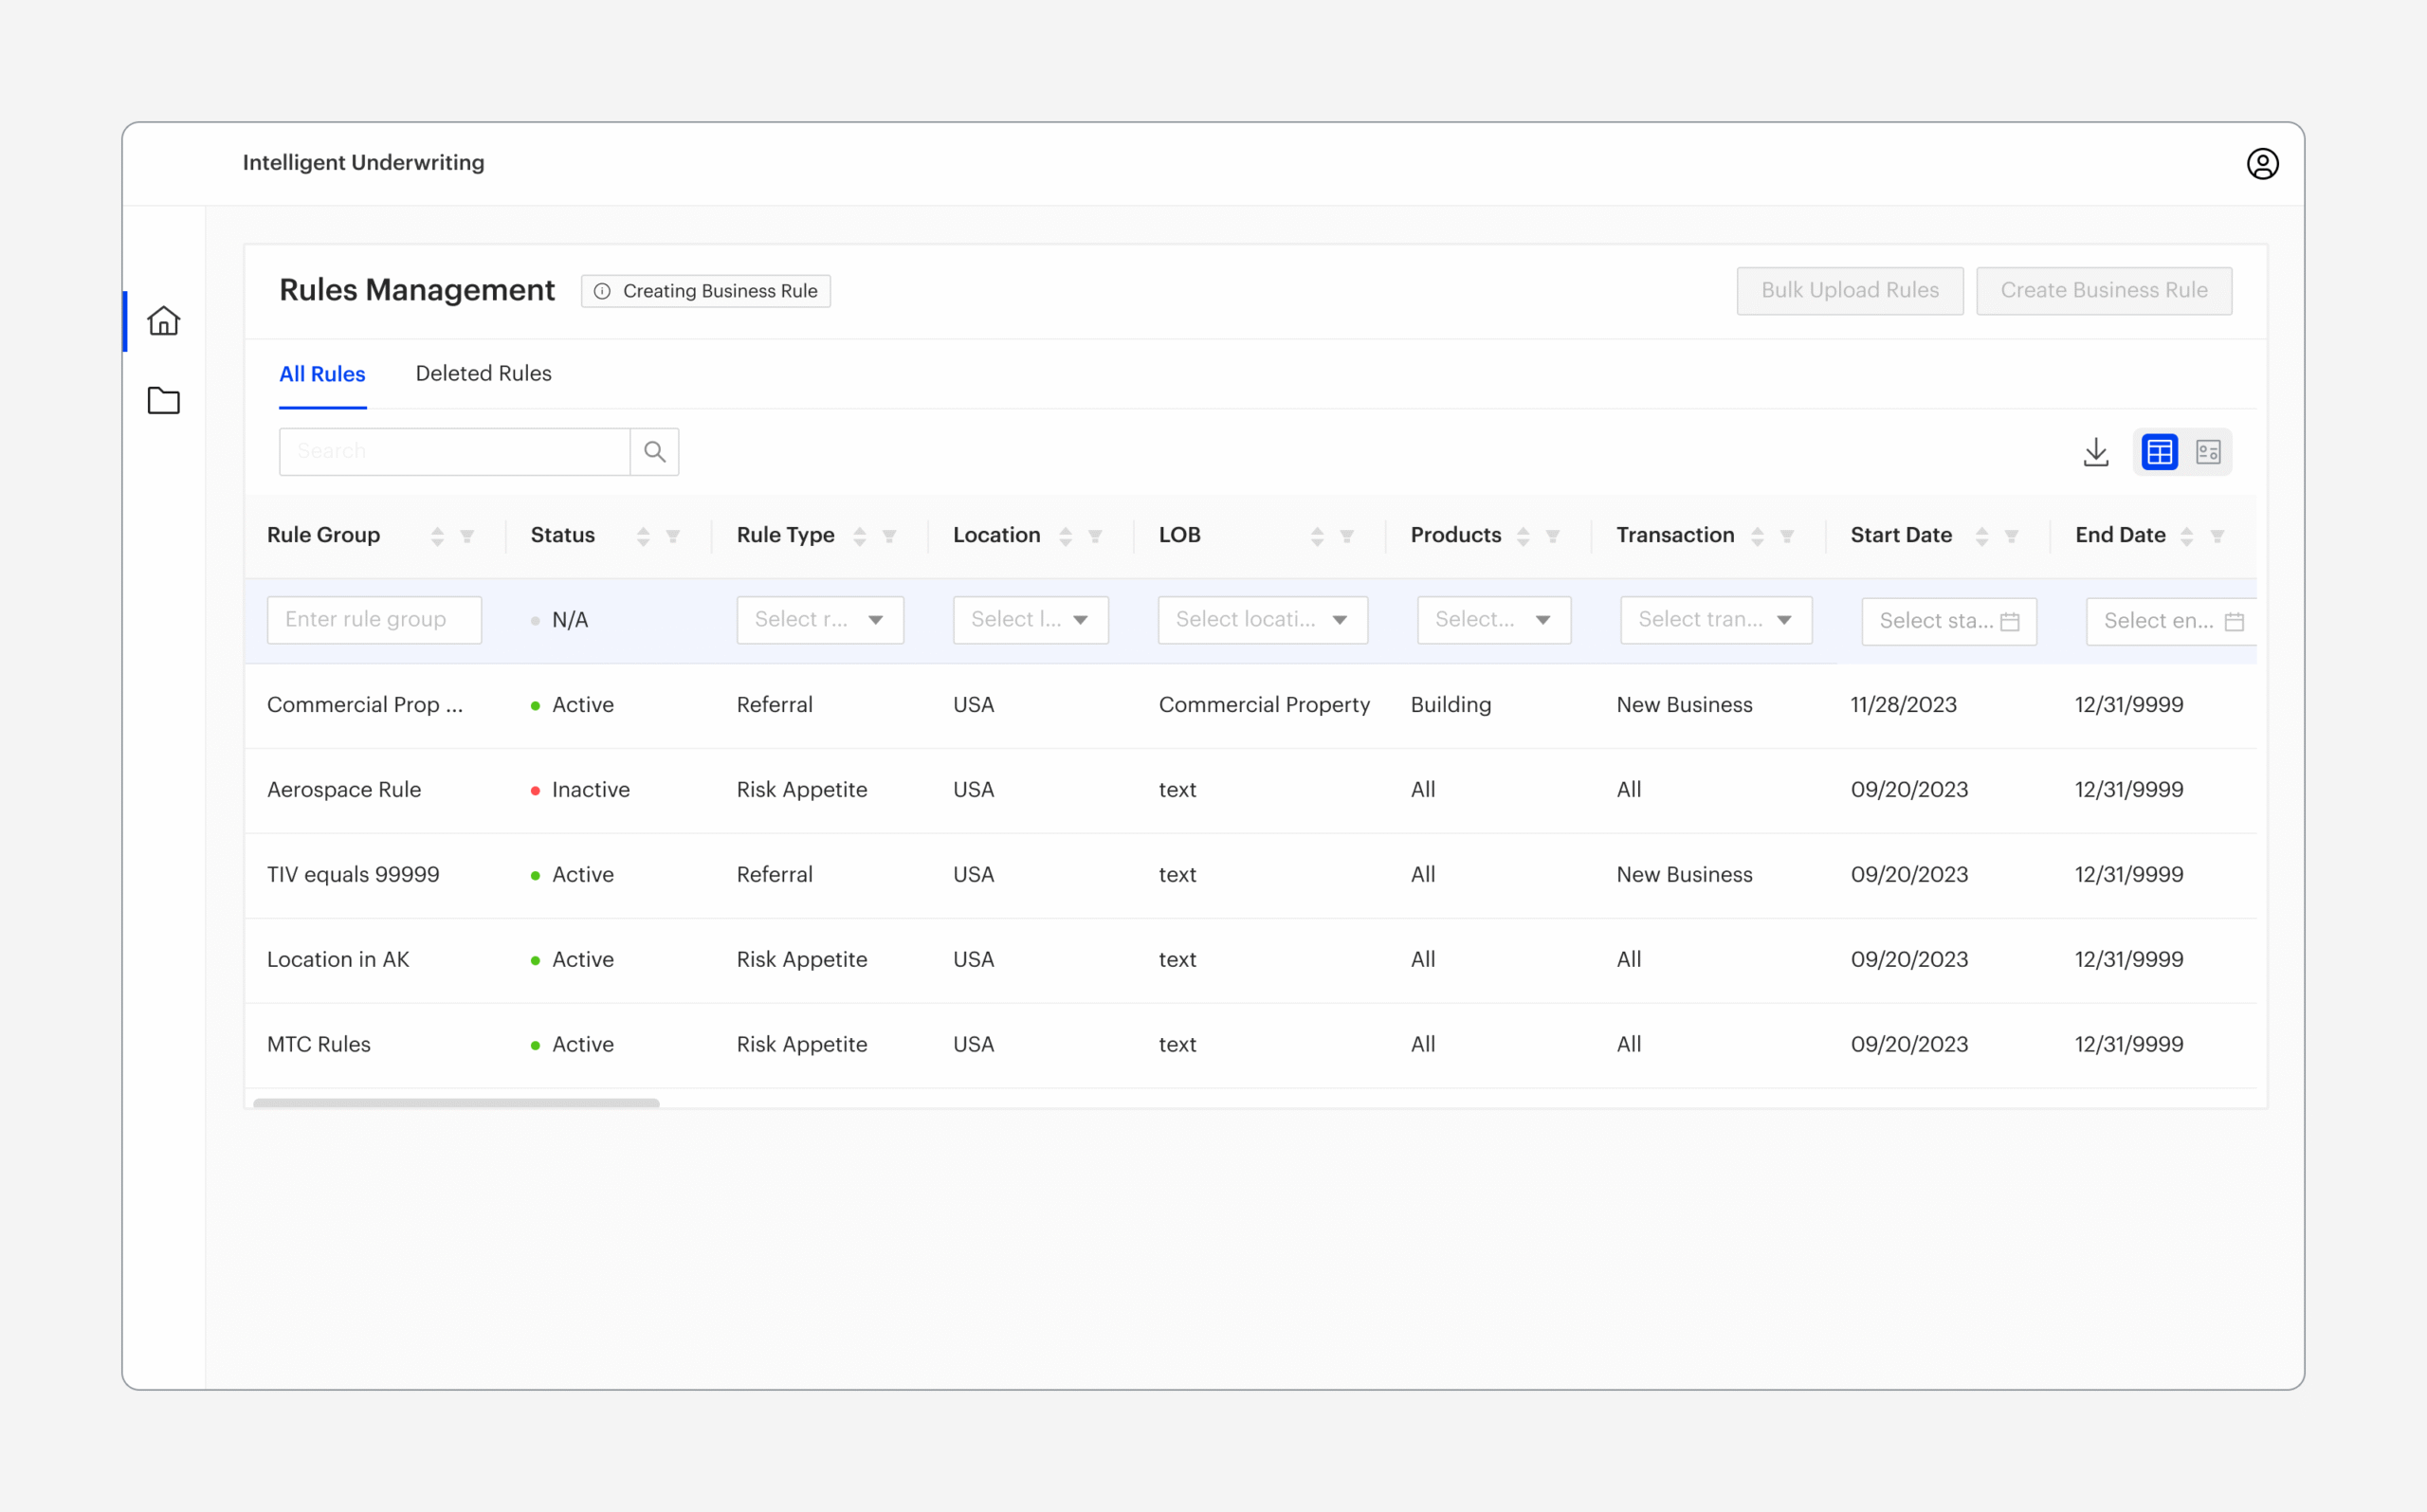Click the search magnifier icon

[x=655, y=452]
